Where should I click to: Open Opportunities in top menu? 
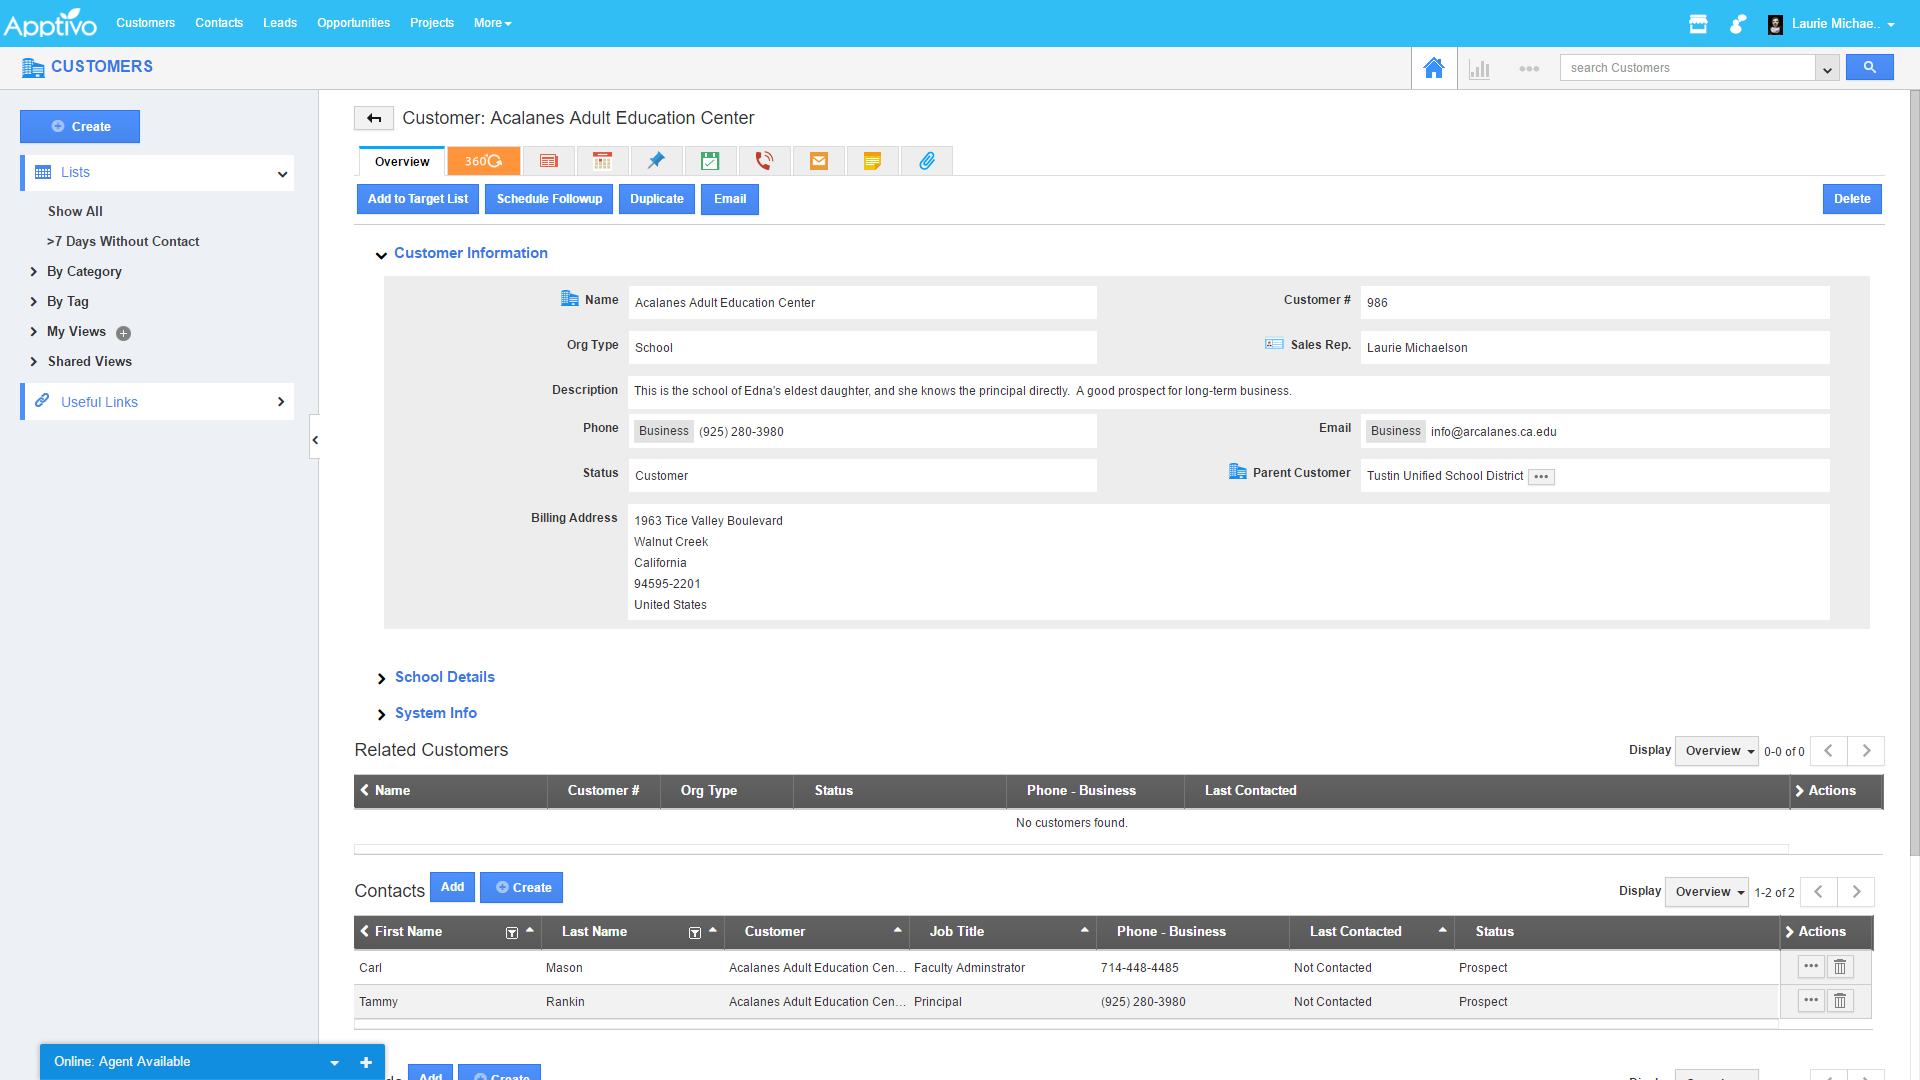pos(353,23)
